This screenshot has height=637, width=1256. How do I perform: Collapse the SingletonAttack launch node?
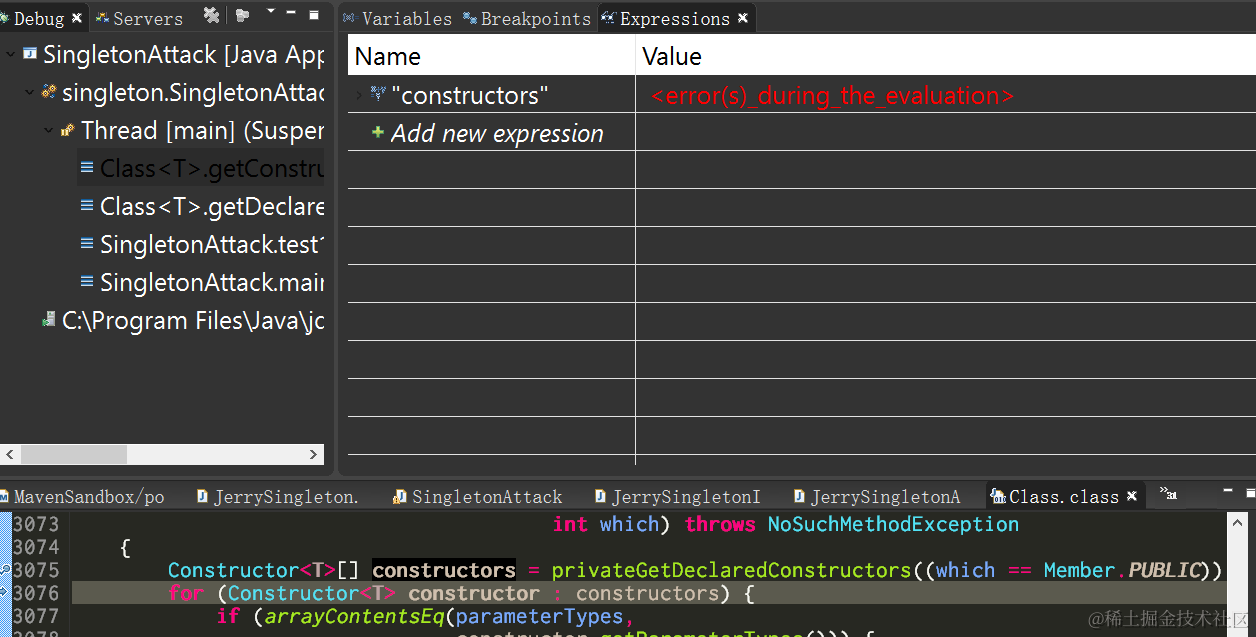pos(10,54)
